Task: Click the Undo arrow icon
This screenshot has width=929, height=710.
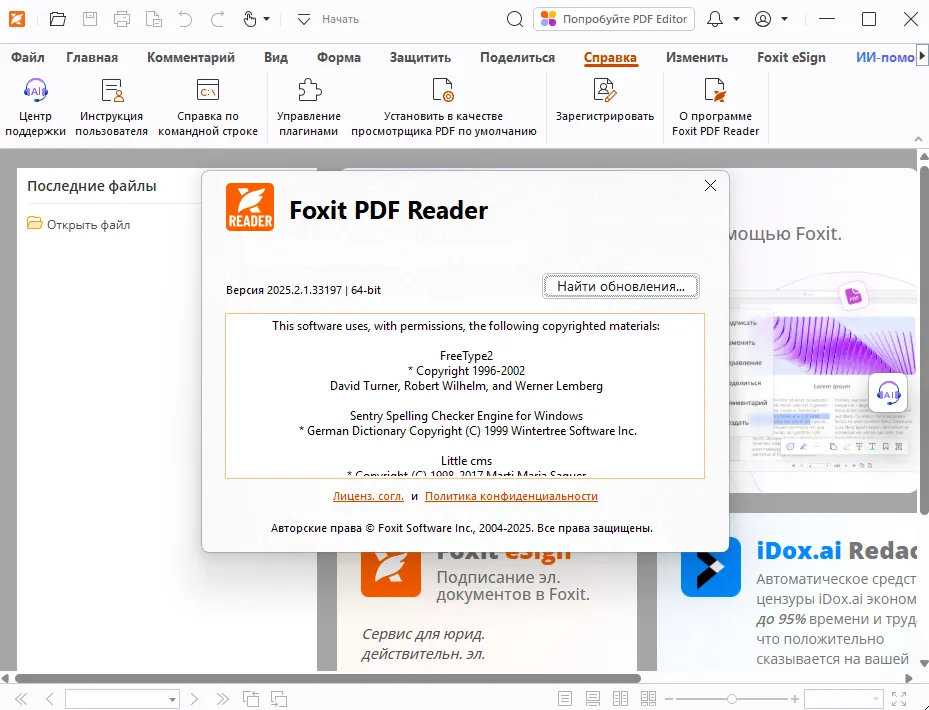Action: [x=187, y=18]
